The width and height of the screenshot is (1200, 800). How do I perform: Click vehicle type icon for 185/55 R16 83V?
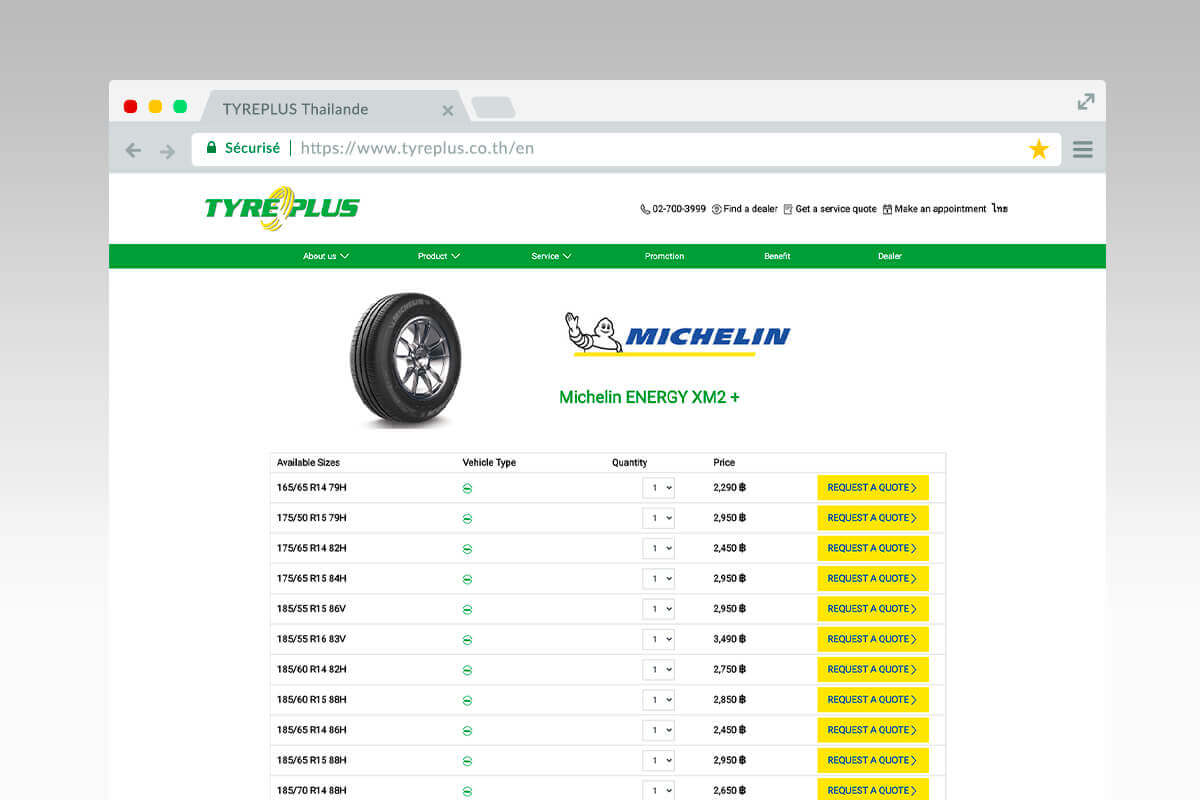click(x=467, y=640)
